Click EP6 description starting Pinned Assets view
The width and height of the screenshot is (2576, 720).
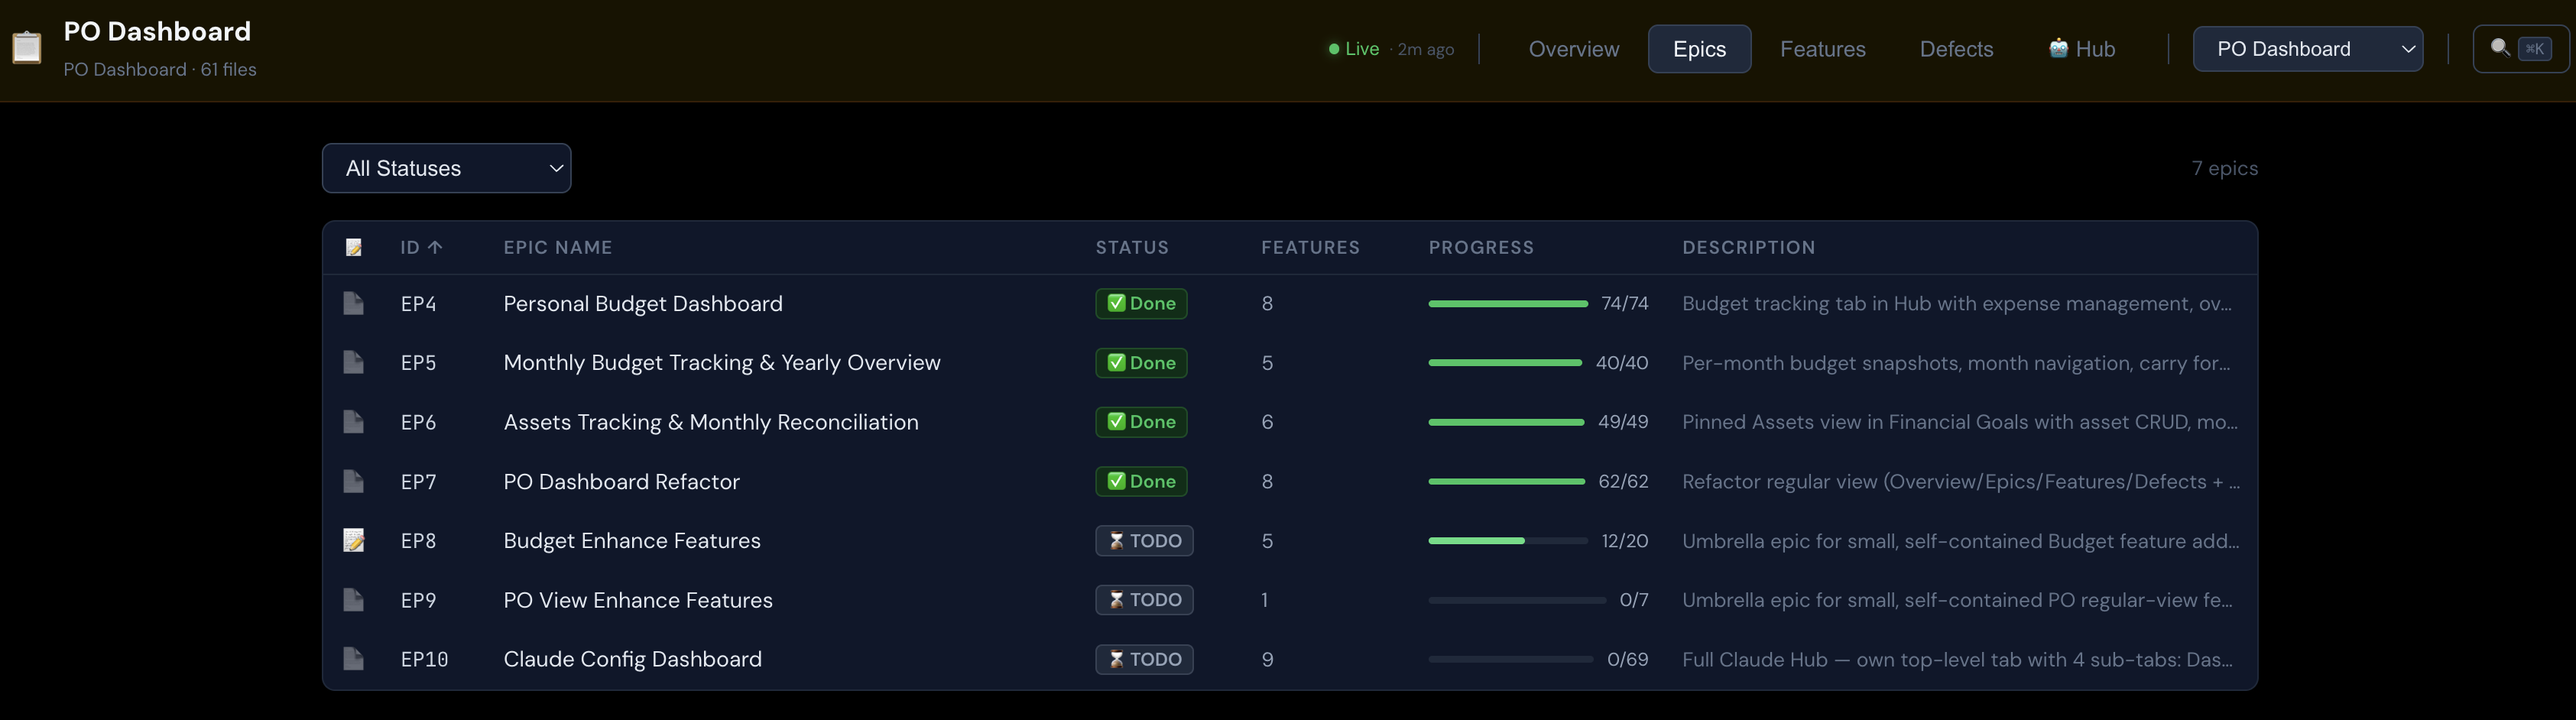click(1959, 421)
